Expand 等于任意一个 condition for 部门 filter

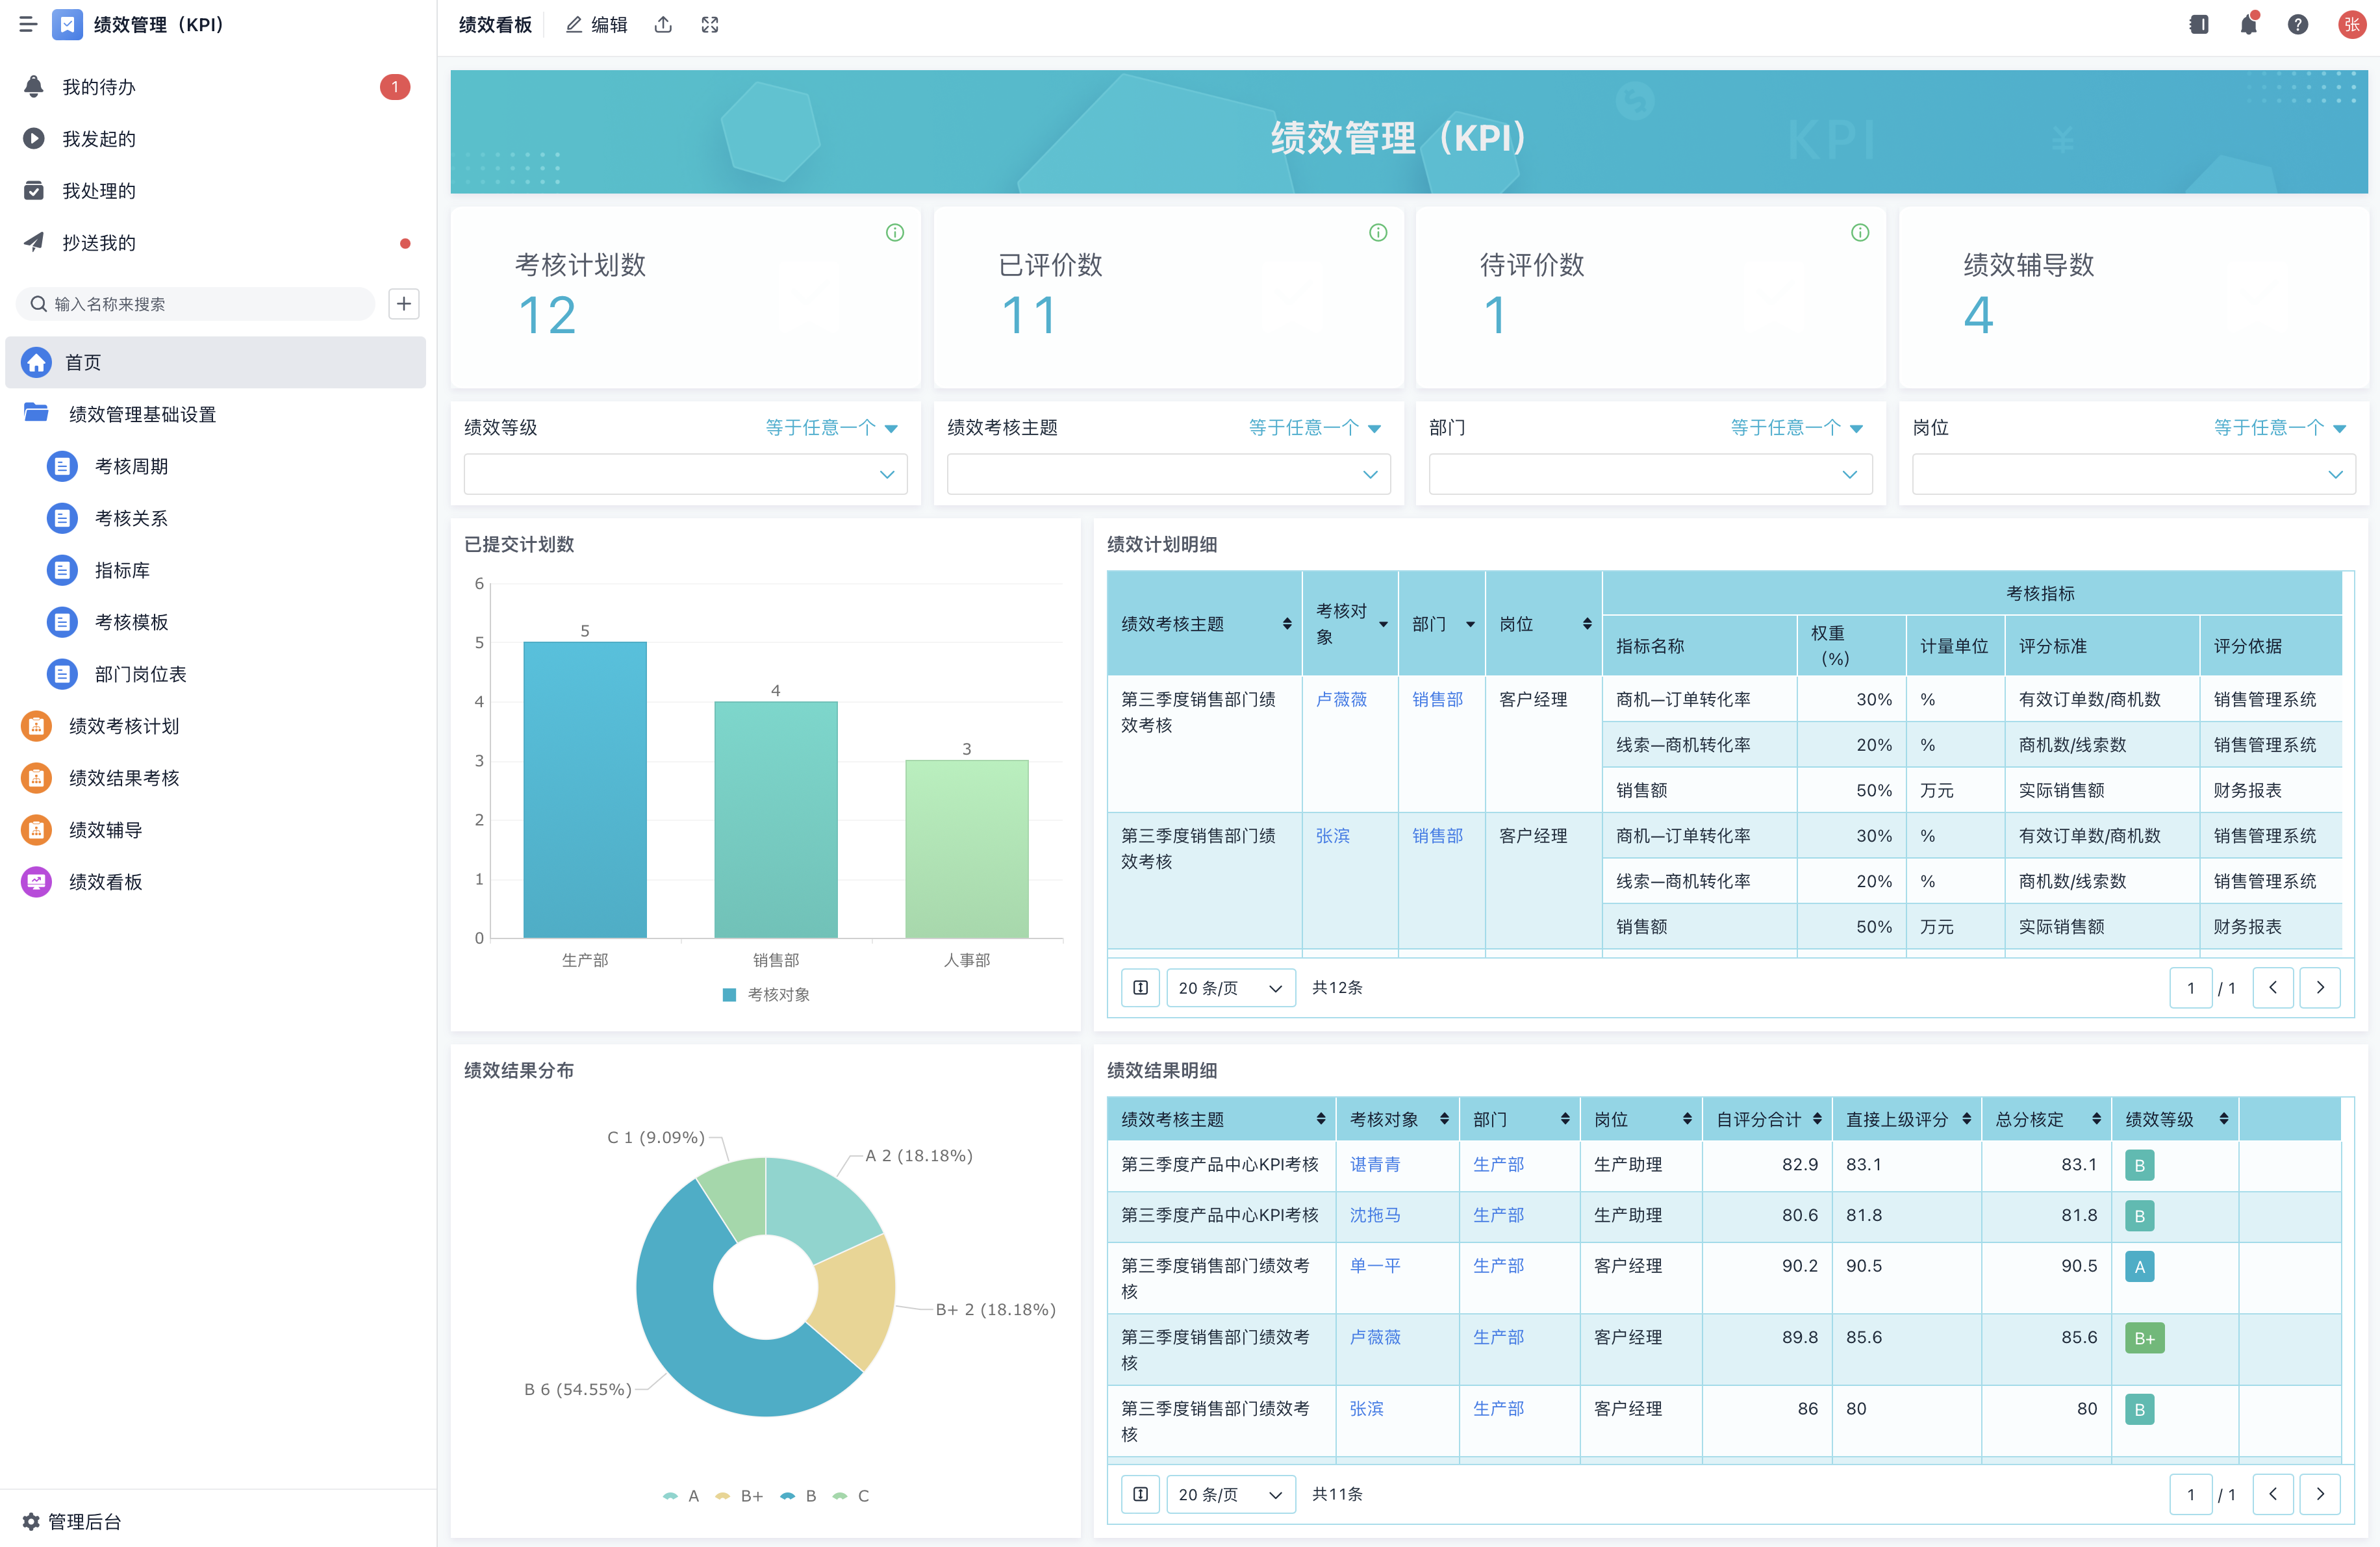click(1796, 428)
